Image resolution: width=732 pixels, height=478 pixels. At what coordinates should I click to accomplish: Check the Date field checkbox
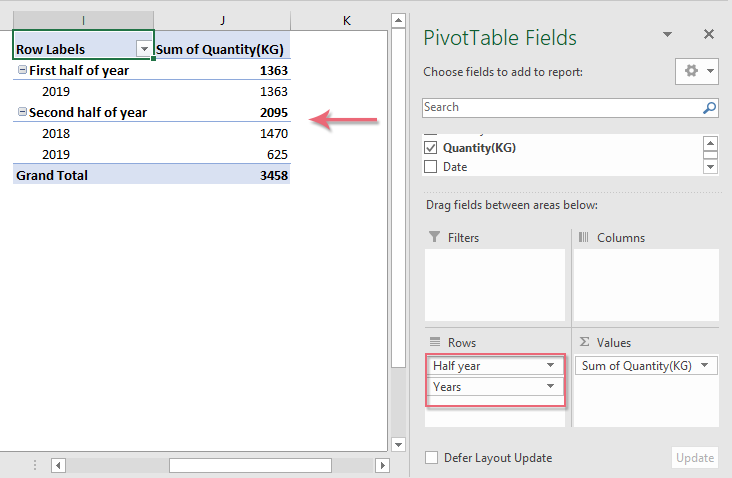point(431,167)
